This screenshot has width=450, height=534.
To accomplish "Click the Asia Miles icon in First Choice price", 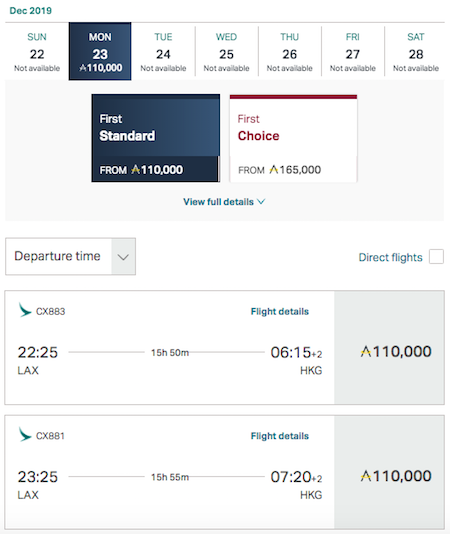I will (274, 169).
